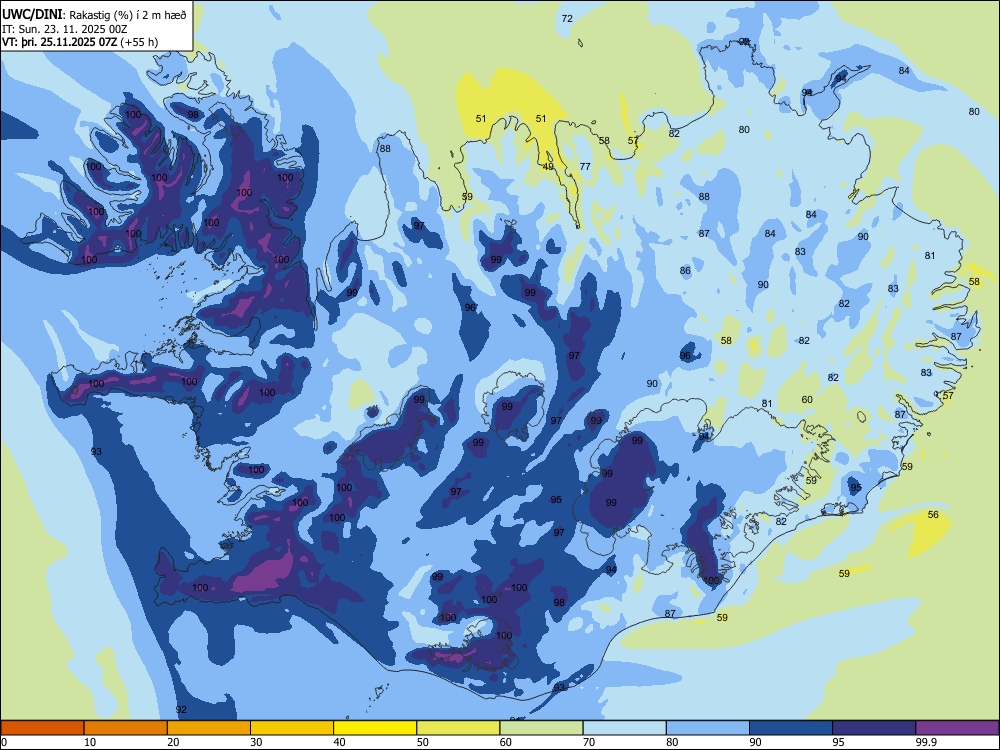This screenshot has height=750, width=1000.
Task: Click the 0–10% dark orange legend swatch
Action: [42, 728]
